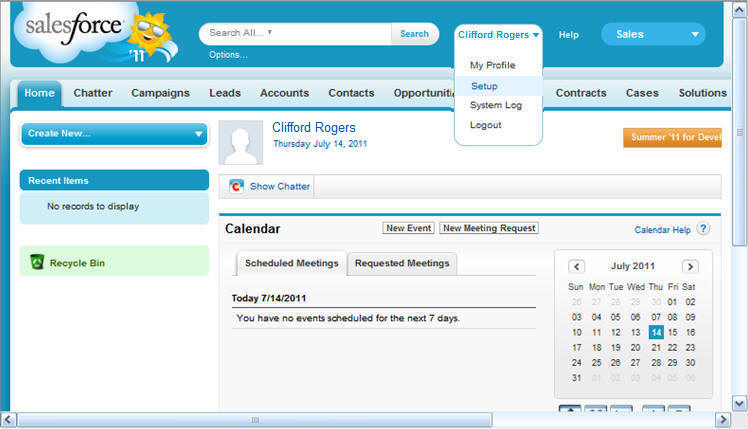748x429 pixels.
Task: Open System Log from user menu
Action: click(496, 105)
